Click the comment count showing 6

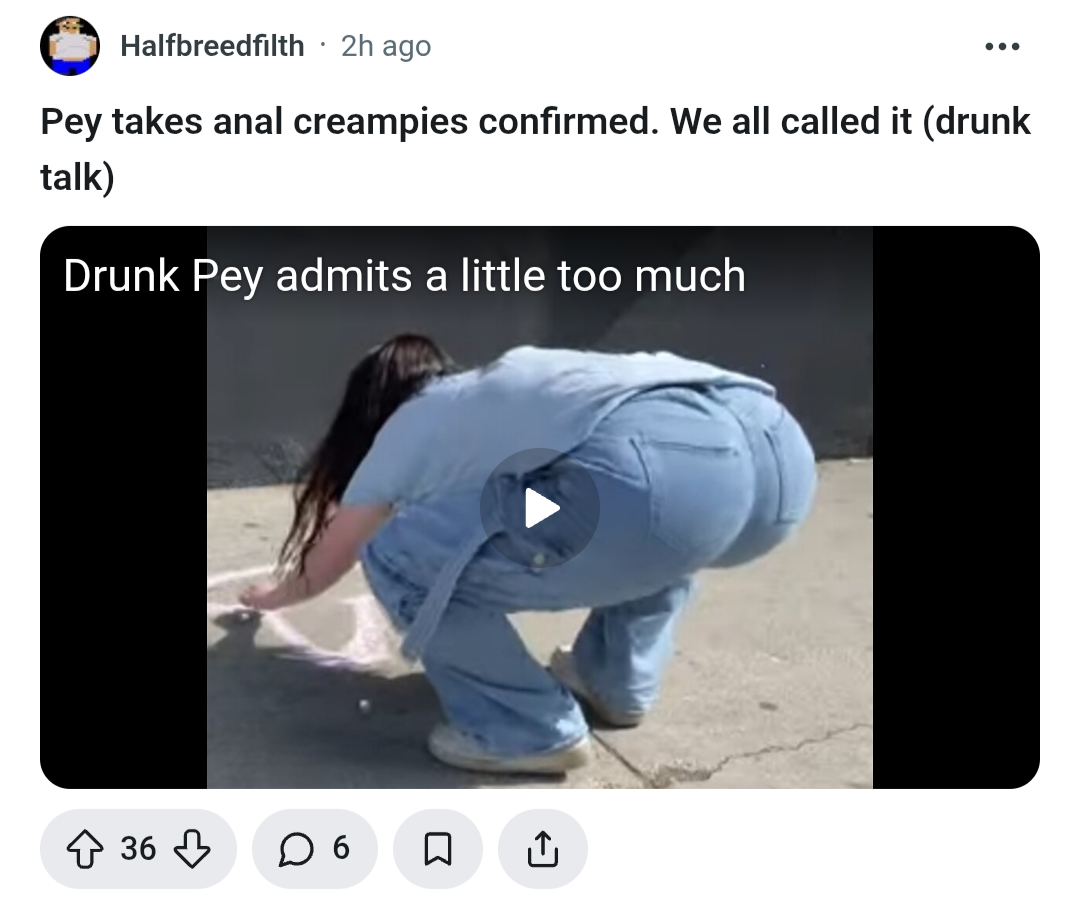coord(342,848)
